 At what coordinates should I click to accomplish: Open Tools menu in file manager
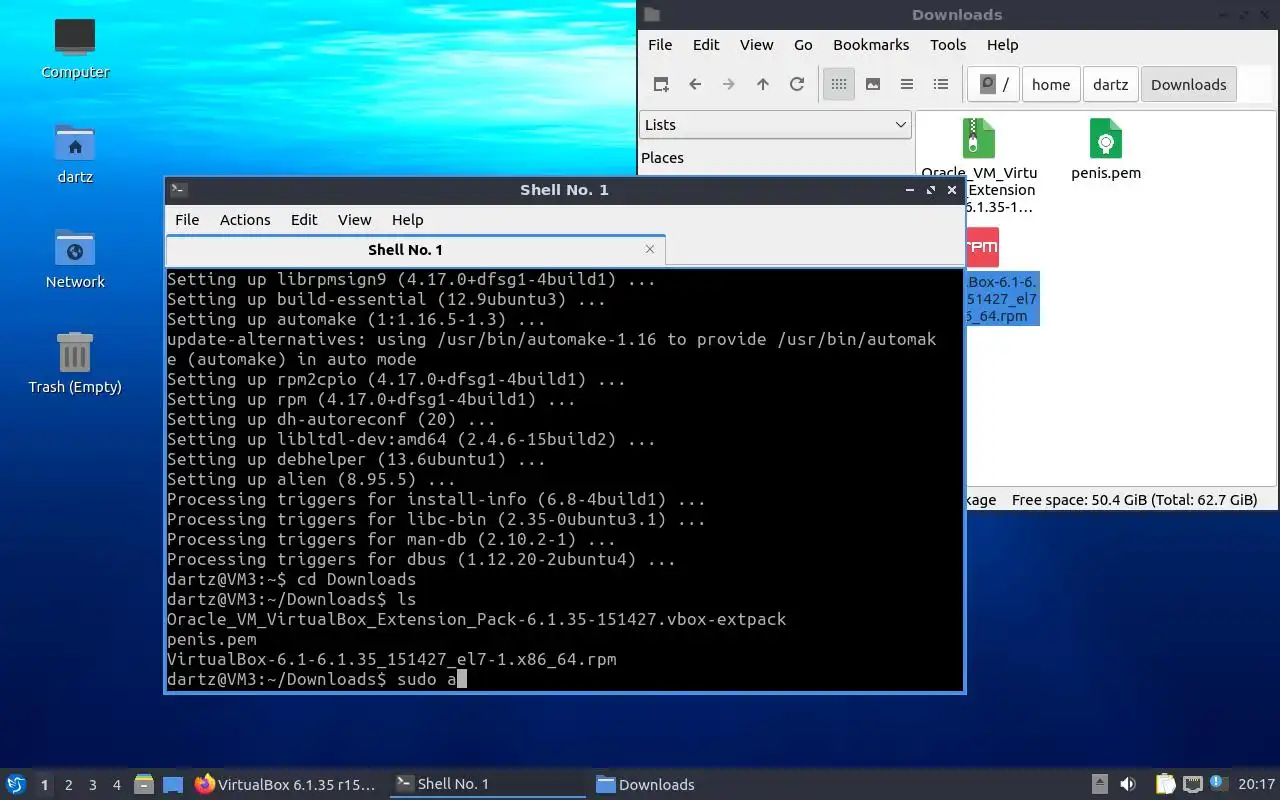coord(948,45)
